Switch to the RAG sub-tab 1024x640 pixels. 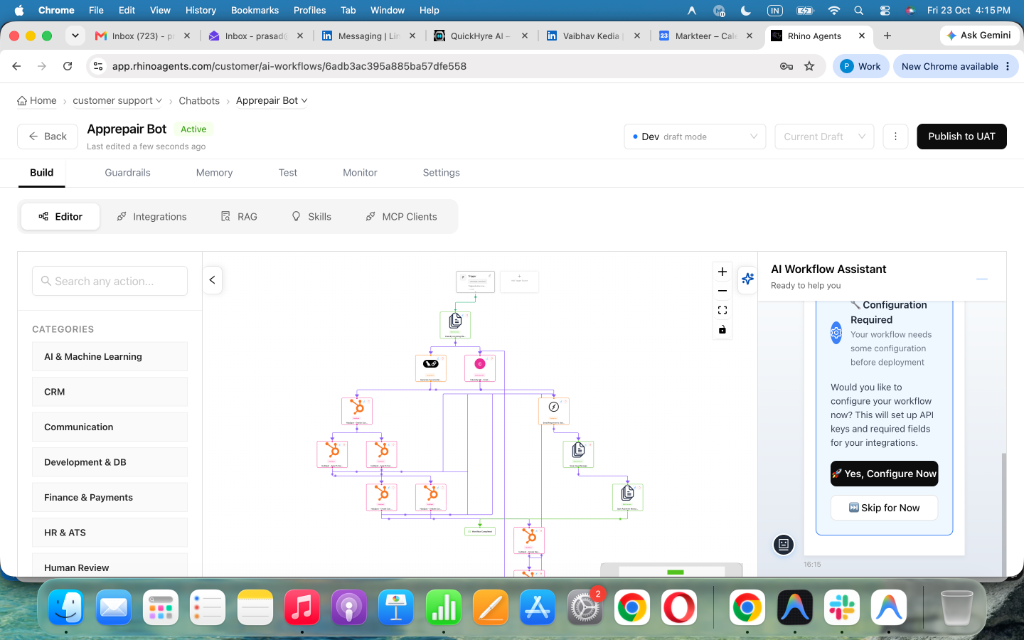tap(239, 217)
